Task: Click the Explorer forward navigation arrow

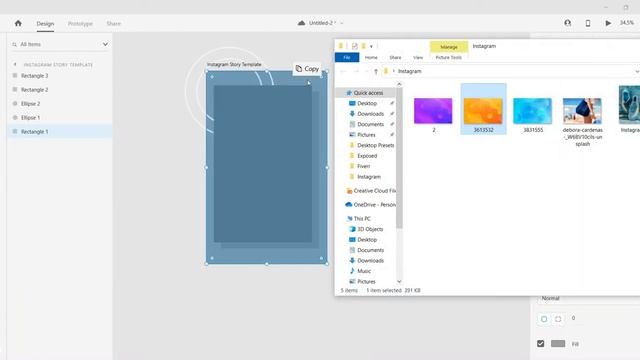Action: click(x=356, y=71)
